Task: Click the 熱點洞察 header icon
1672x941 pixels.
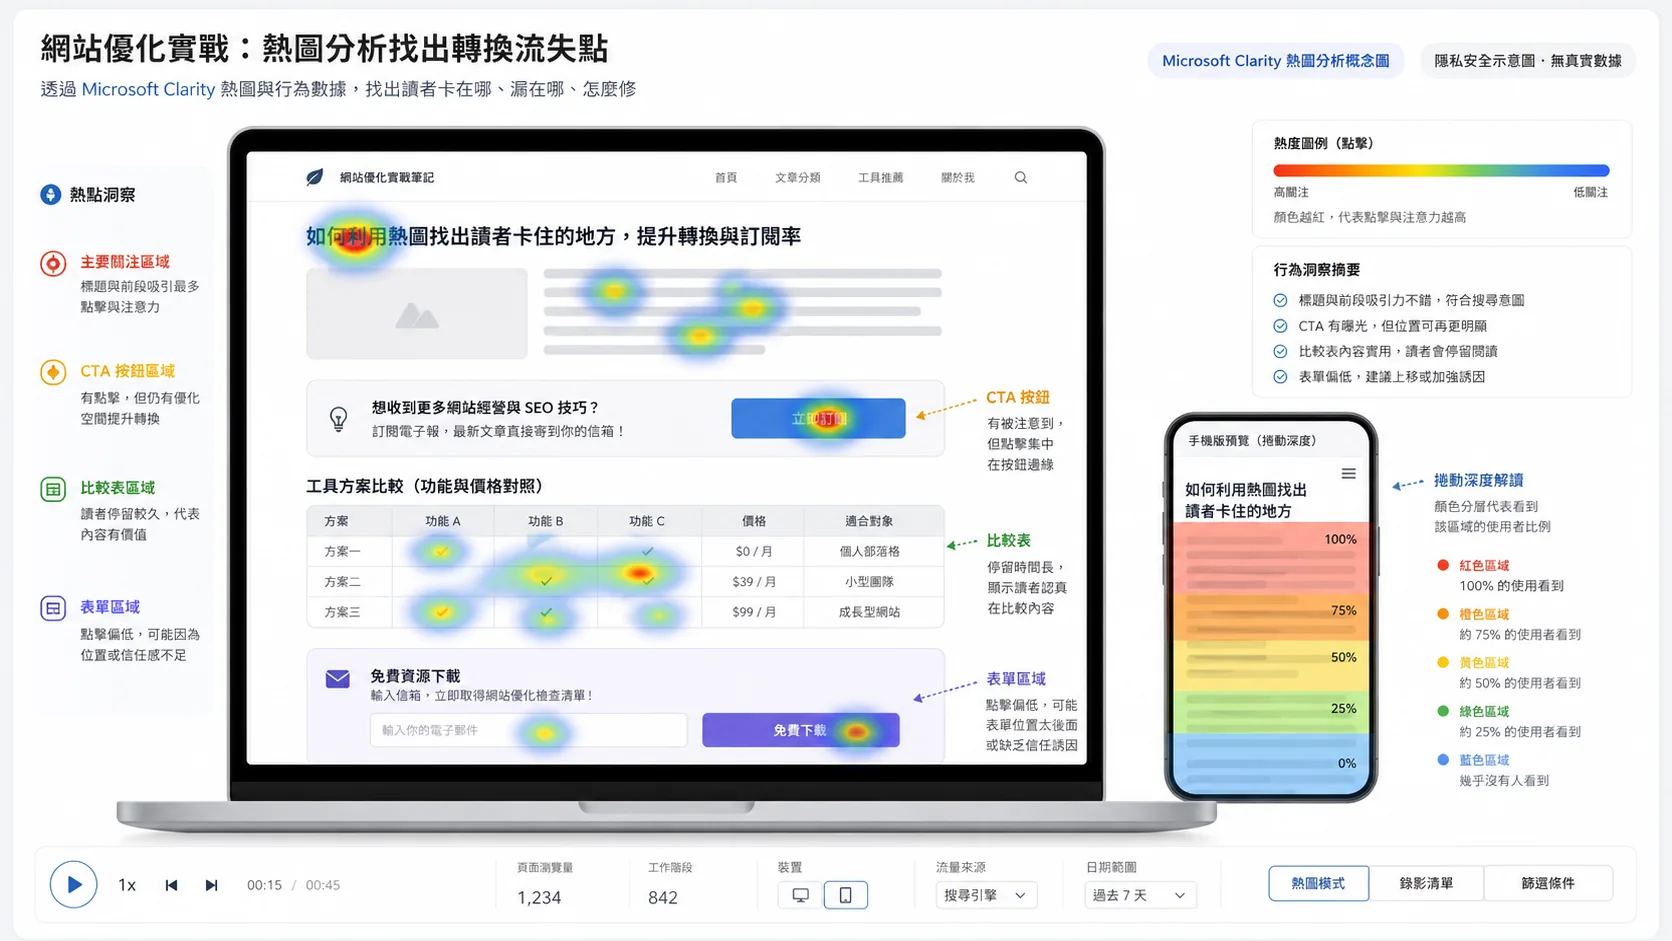Action: coord(51,194)
